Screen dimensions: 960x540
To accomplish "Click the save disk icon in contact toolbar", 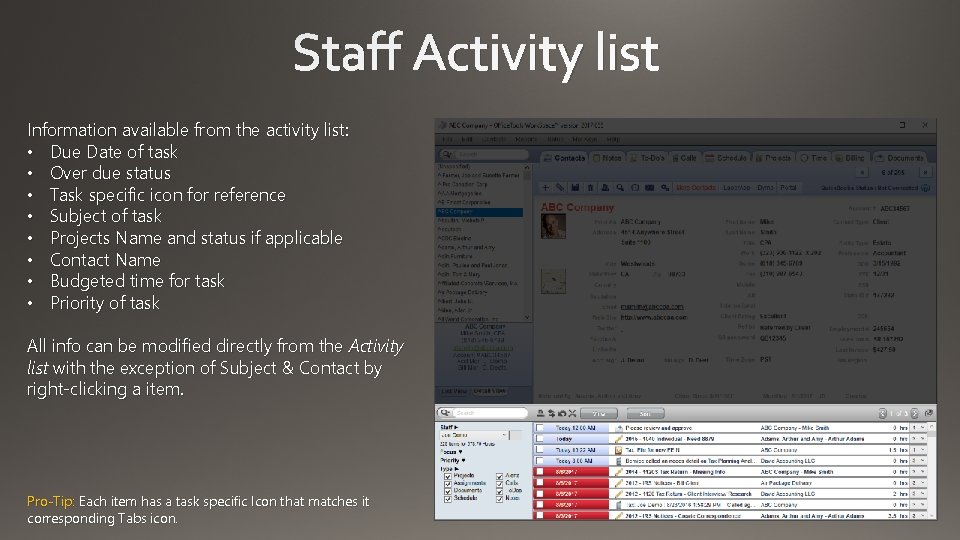I will 575,187.
